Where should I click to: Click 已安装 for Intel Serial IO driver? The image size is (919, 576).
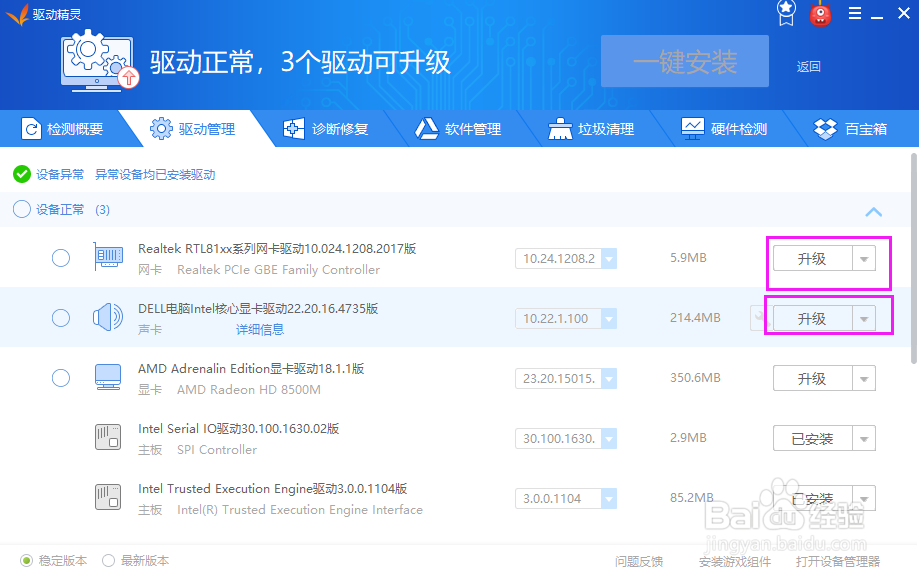pyautogui.click(x=812, y=438)
